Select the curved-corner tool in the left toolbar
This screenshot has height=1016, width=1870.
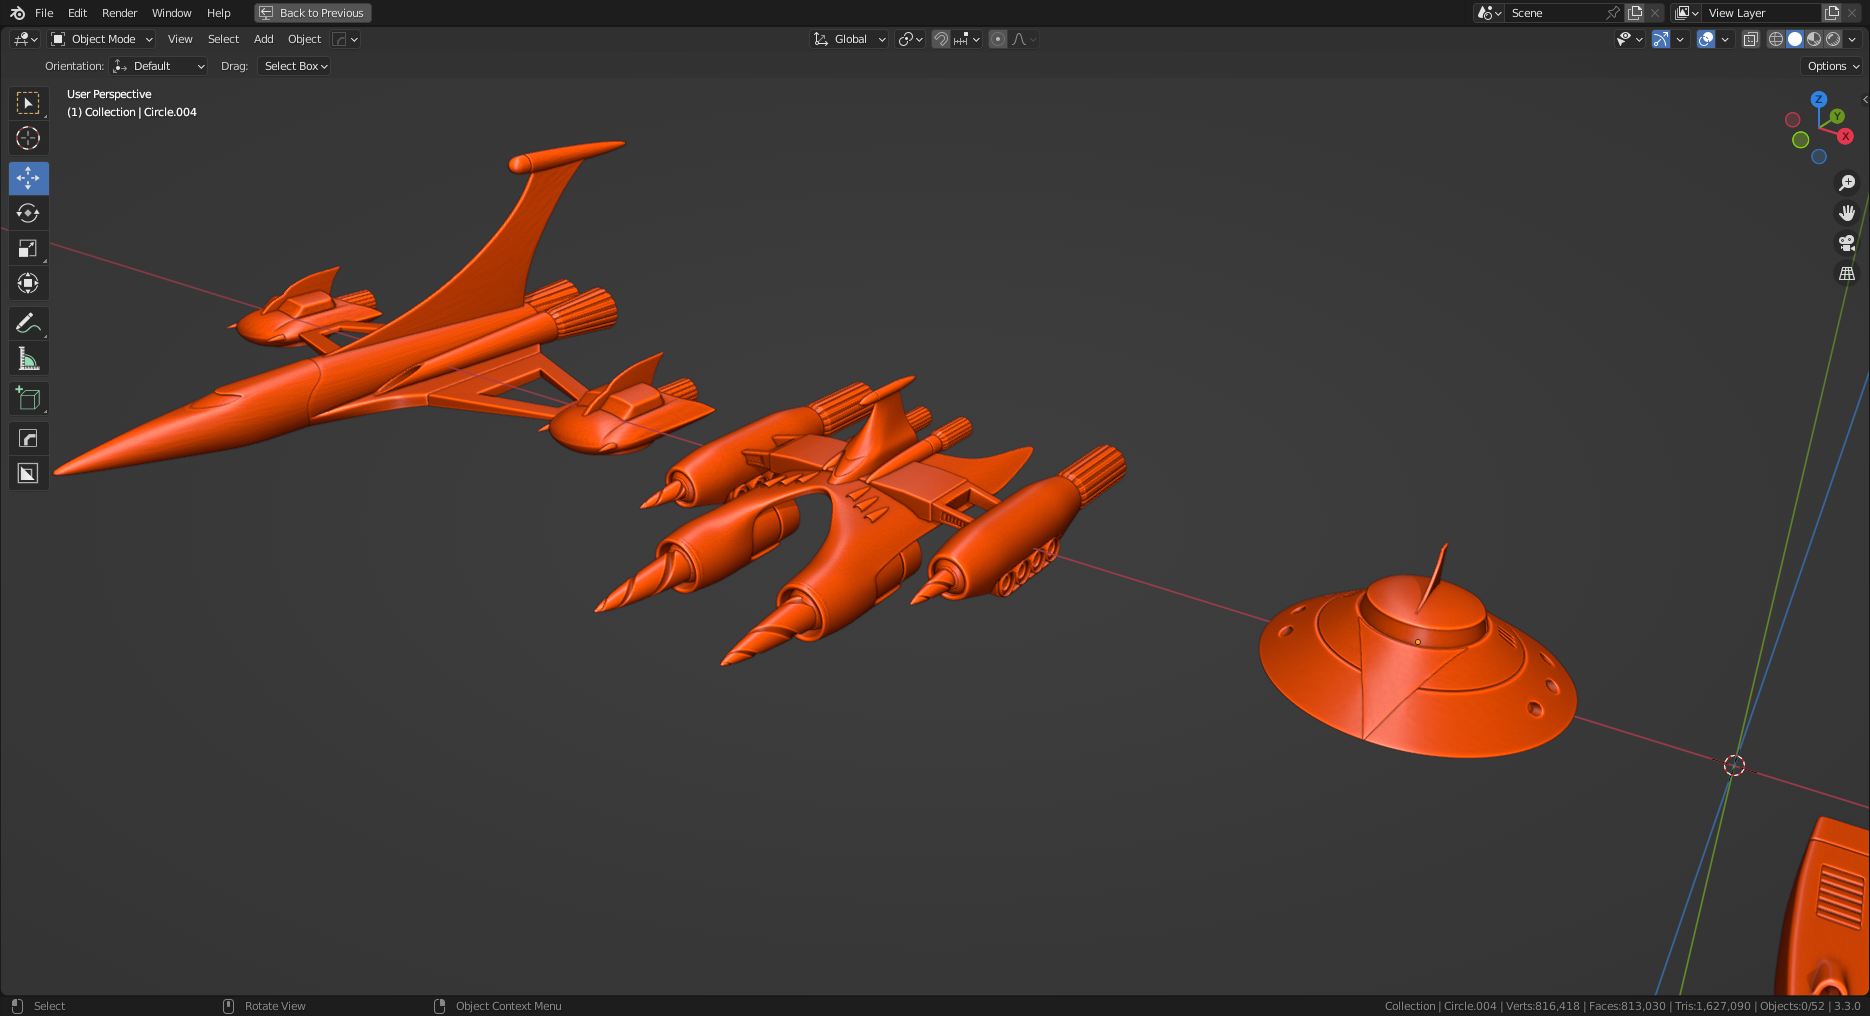(28, 438)
